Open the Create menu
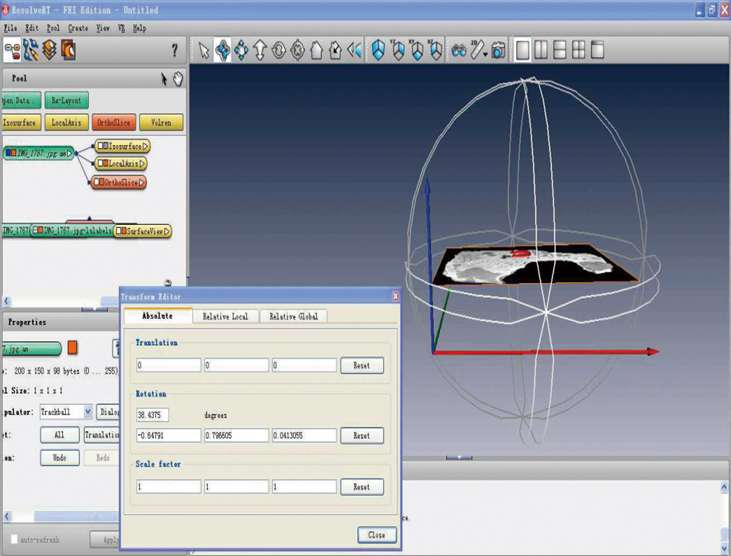Viewport: 731px width, 556px height. tap(78, 28)
